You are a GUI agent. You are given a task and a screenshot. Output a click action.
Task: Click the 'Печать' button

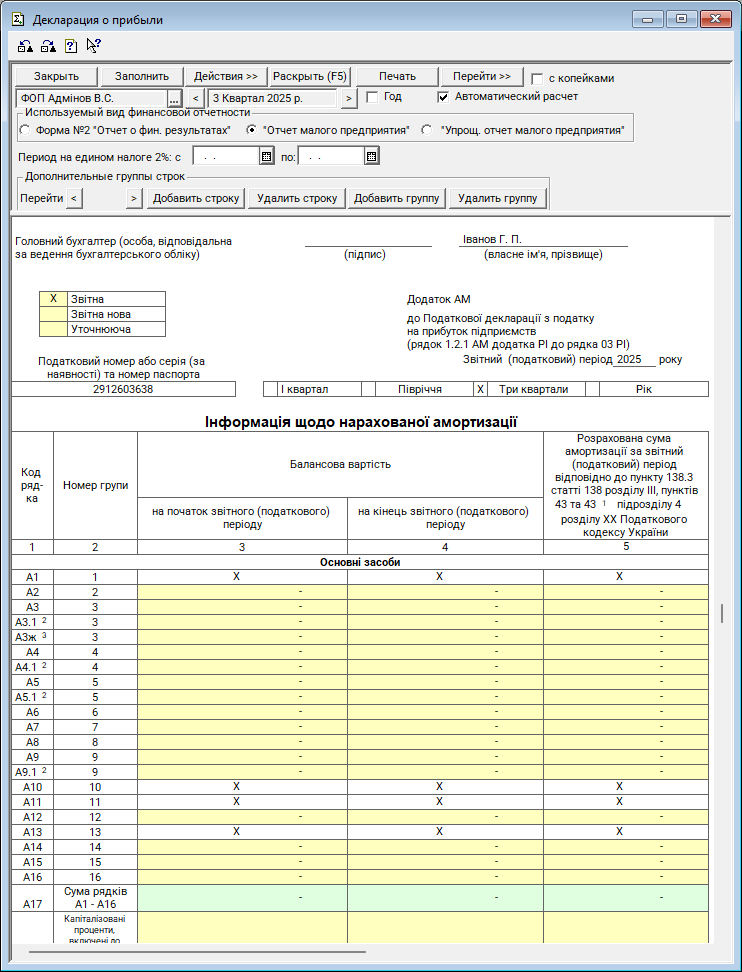click(x=396, y=77)
